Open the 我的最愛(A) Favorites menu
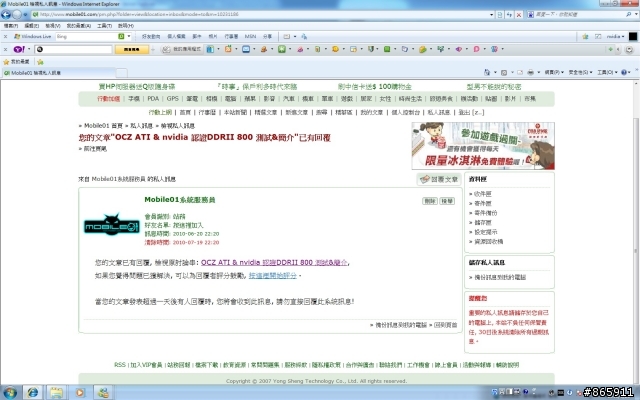 tap(78, 26)
